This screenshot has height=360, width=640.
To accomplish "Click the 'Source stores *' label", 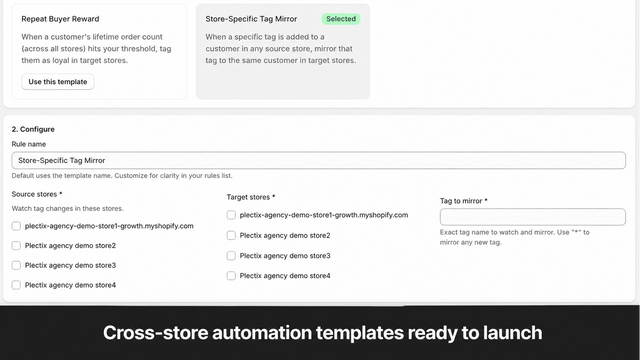I will click(x=37, y=194).
